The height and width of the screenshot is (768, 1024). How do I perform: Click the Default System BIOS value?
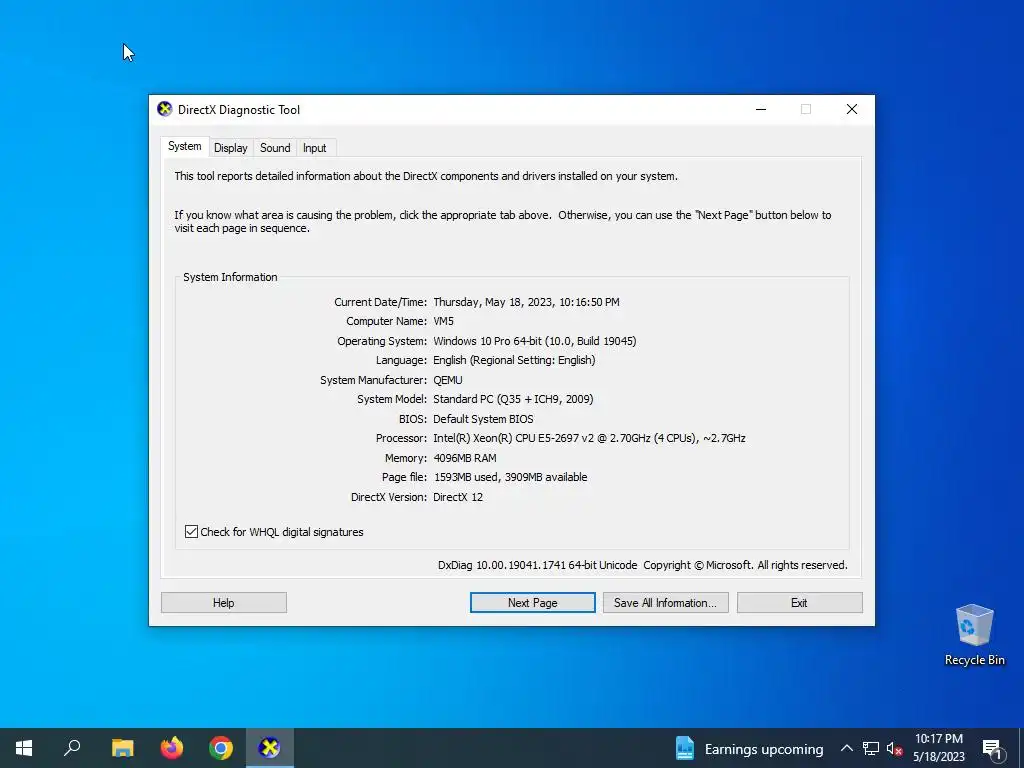click(x=483, y=419)
